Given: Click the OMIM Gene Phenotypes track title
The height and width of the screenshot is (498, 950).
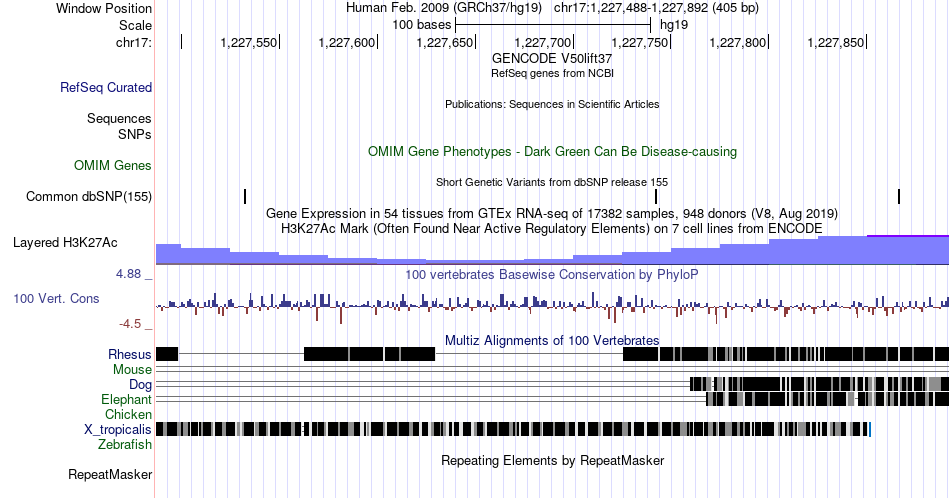Looking at the screenshot, I should 552,151.
